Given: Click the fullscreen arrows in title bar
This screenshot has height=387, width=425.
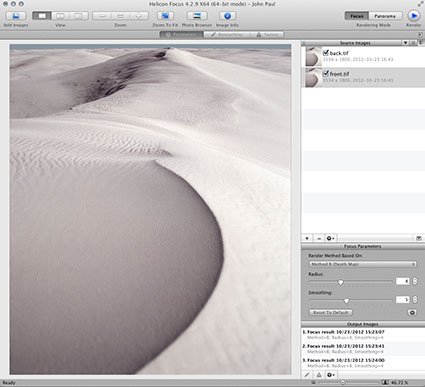Looking at the screenshot, I should [x=420, y=4].
